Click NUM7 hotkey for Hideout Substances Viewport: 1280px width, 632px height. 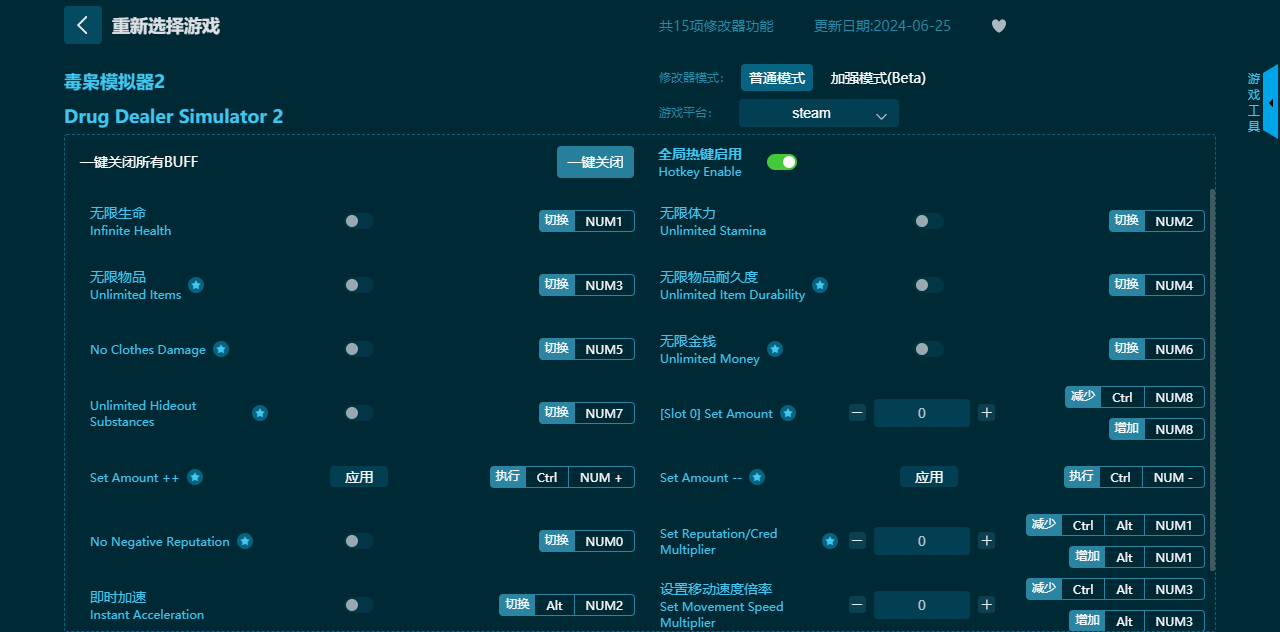[x=587, y=413]
